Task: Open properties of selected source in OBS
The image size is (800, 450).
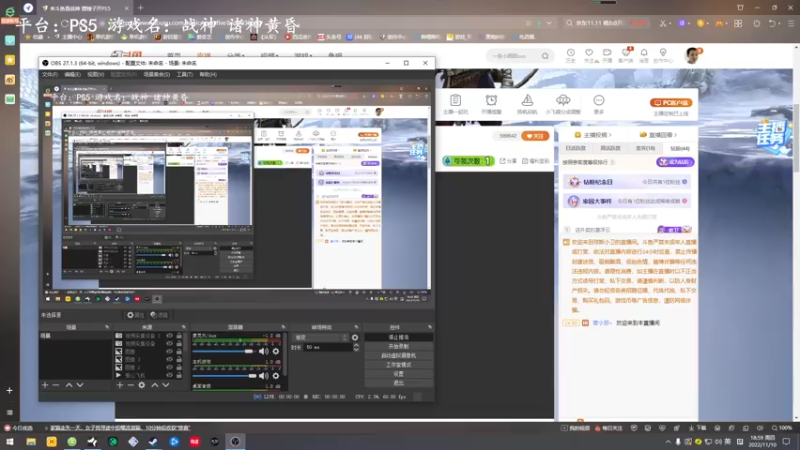Action: [136, 315]
